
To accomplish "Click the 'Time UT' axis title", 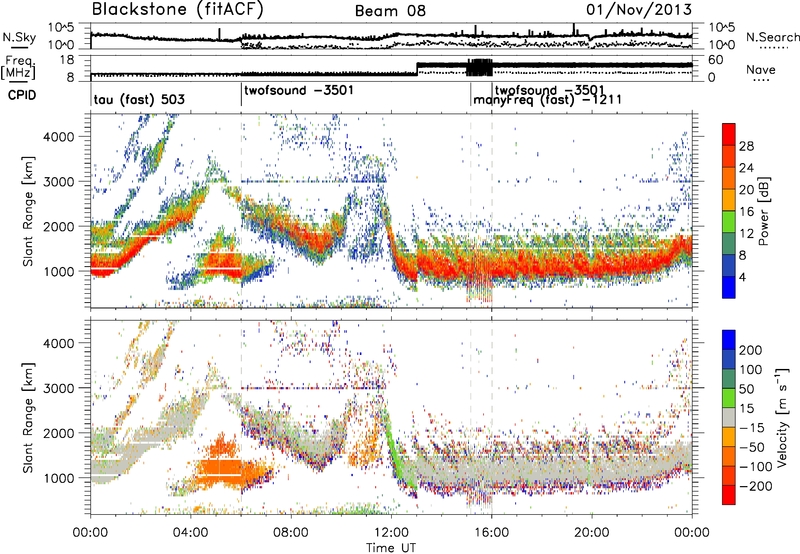I will click(x=391, y=548).
